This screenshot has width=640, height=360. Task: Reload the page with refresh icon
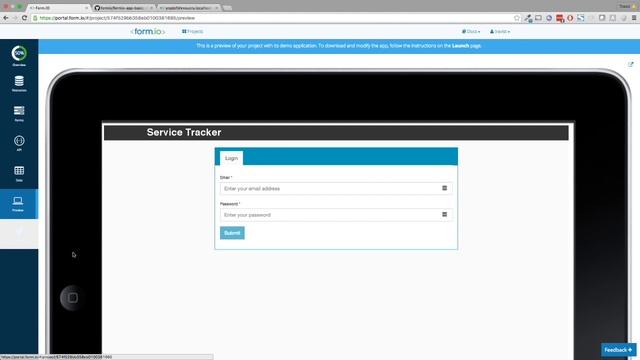pyautogui.click(x=24, y=18)
